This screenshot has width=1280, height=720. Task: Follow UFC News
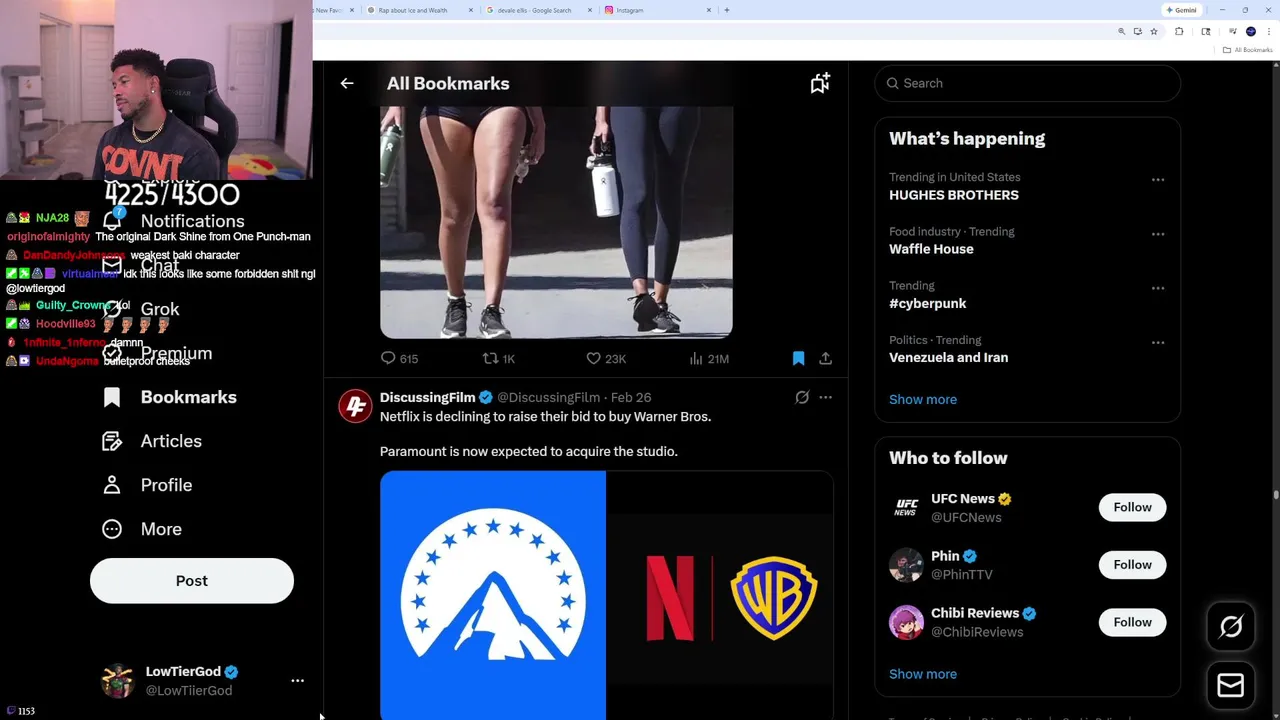click(1132, 507)
